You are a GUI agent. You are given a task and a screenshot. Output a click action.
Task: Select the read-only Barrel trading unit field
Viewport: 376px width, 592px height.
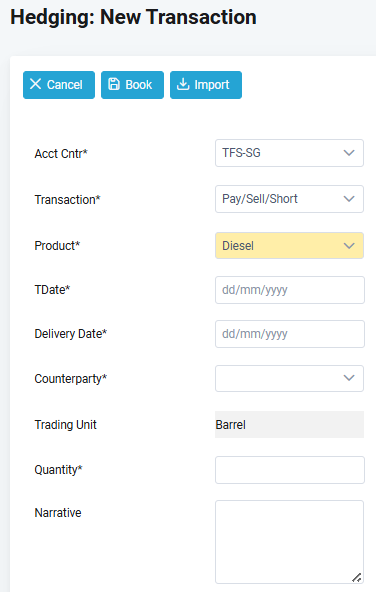(x=289, y=425)
